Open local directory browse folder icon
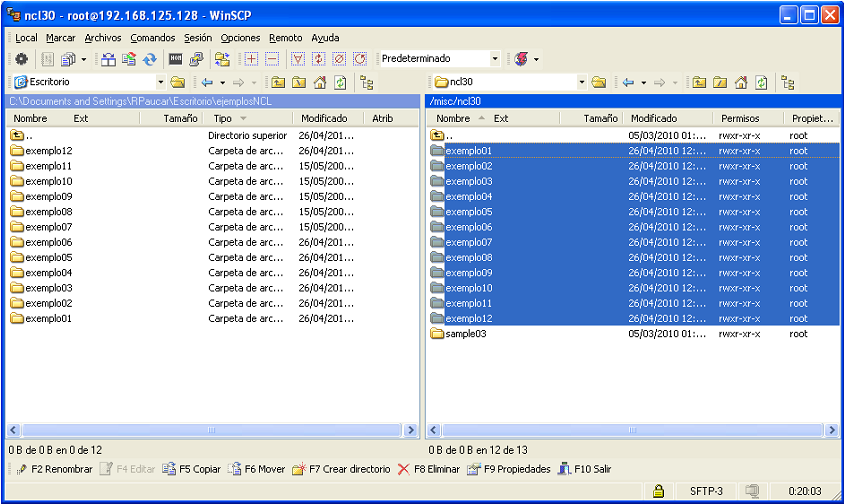Image resolution: width=844 pixels, height=504 pixels. 178,82
